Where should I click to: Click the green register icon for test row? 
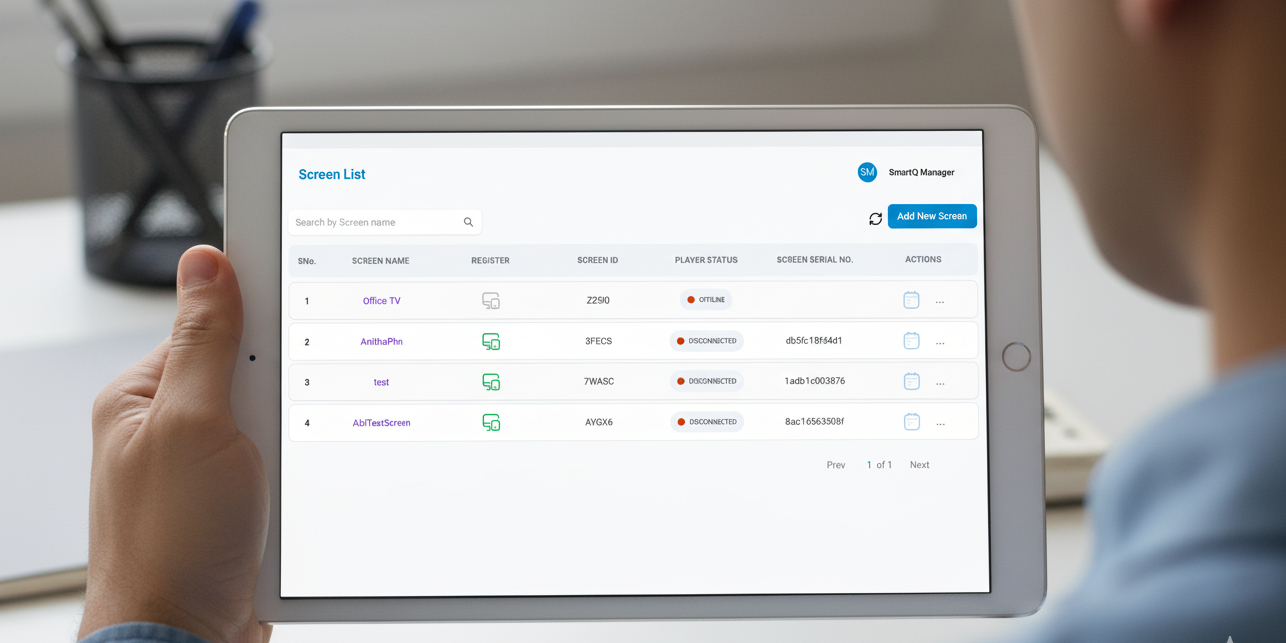491,382
